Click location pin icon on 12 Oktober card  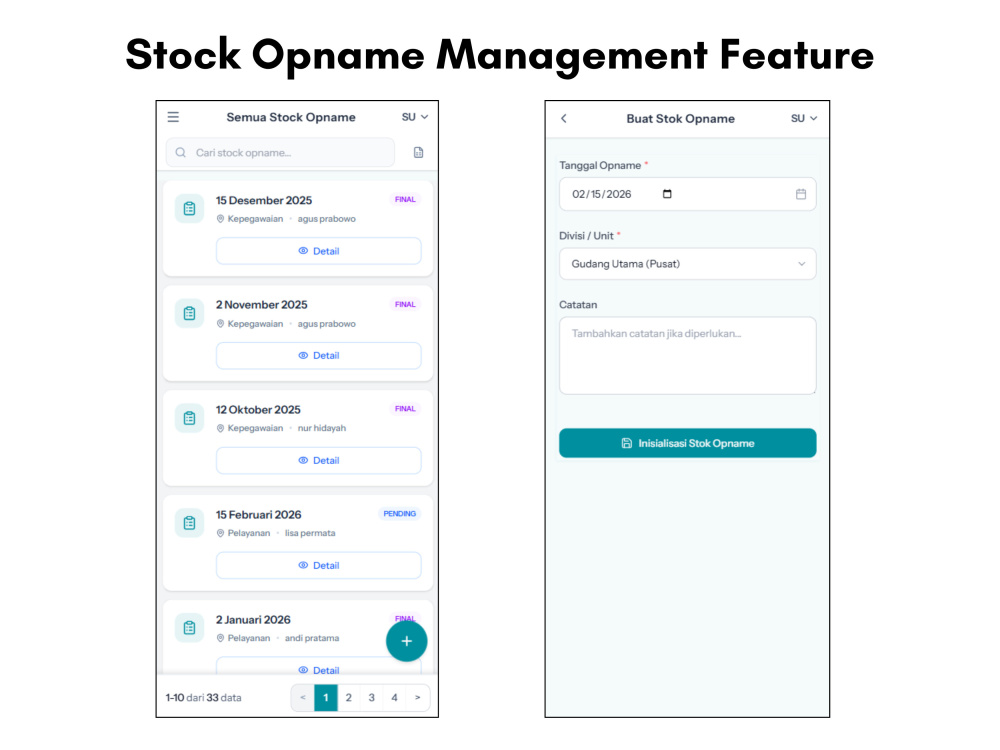click(x=220, y=428)
